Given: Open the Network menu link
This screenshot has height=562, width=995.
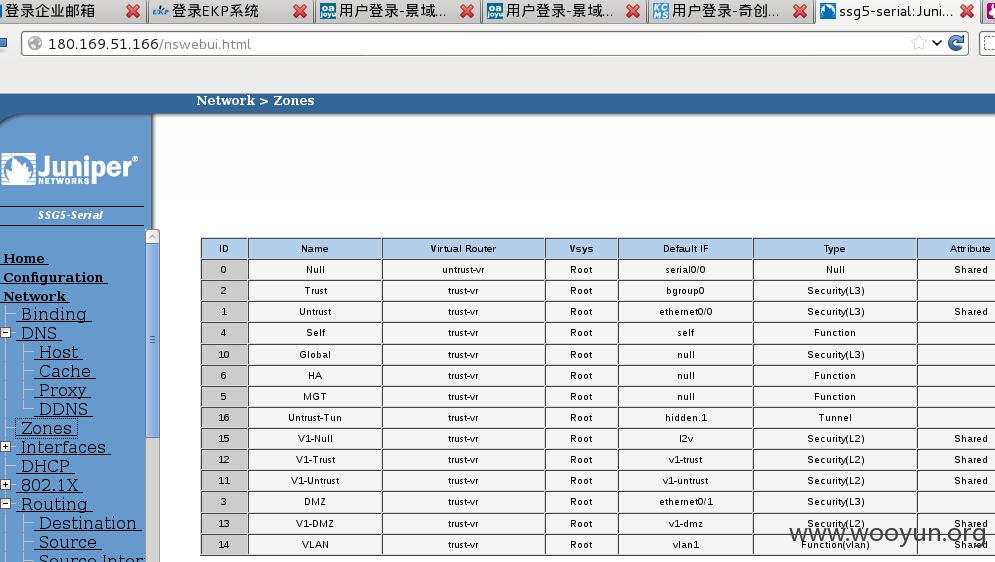Looking at the screenshot, I should tap(36, 296).
